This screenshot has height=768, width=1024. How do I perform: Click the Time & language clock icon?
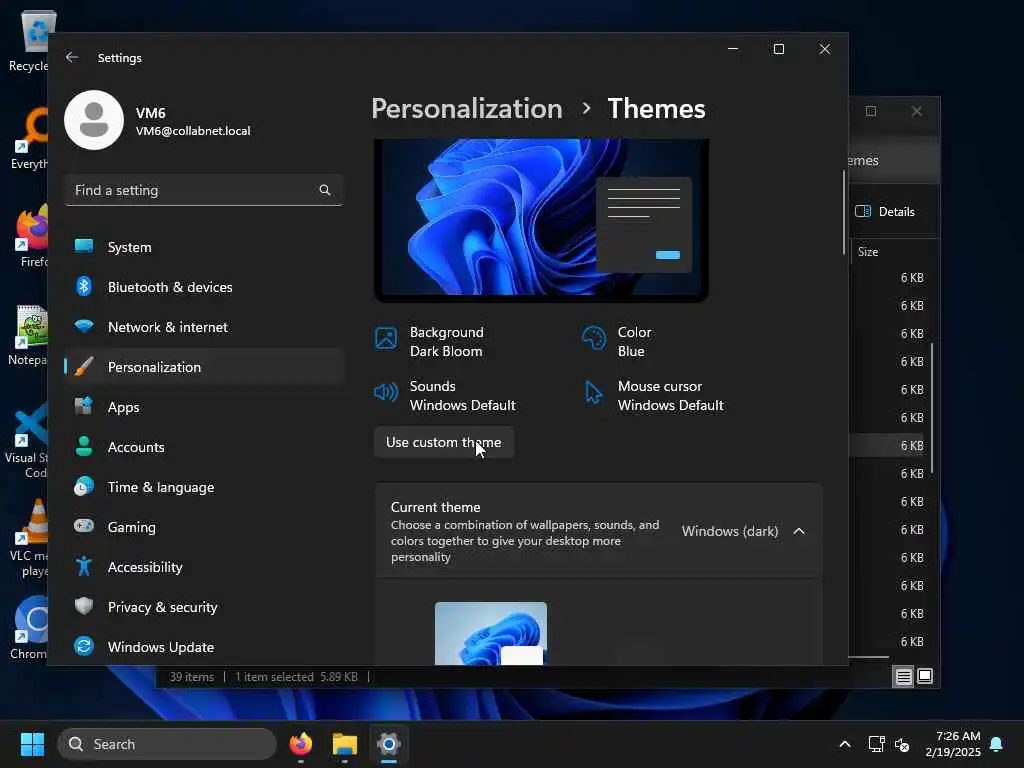(x=84, y=487)
